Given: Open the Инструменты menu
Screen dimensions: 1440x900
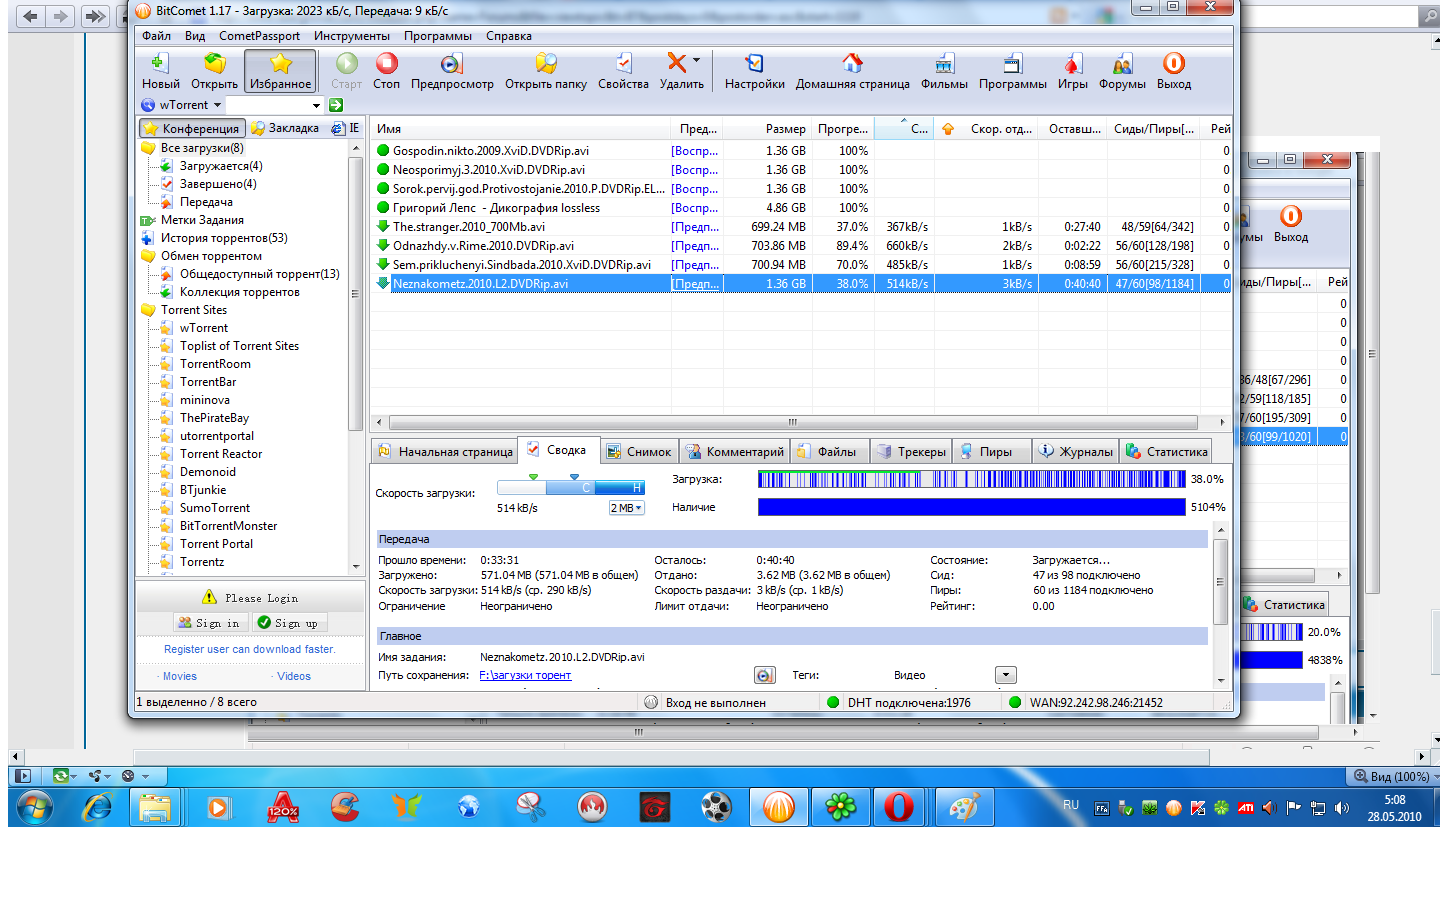Looking at the screenshot, I should [351, 36].
